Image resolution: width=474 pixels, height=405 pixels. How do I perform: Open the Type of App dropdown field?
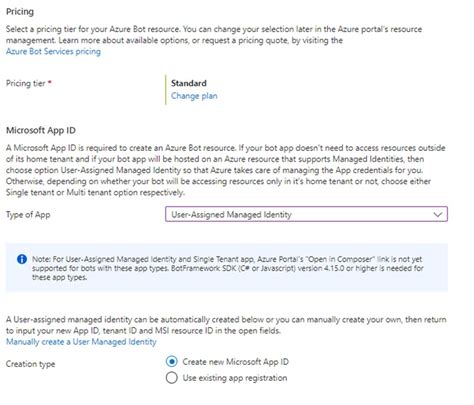coord(306,214)
